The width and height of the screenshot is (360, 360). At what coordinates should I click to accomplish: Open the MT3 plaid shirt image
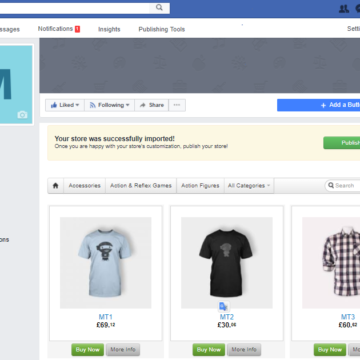(331, 263)
